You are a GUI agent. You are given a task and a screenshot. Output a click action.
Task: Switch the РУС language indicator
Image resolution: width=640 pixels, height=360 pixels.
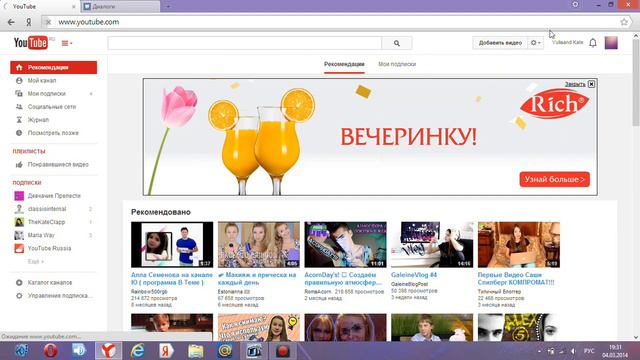point(589,351)
